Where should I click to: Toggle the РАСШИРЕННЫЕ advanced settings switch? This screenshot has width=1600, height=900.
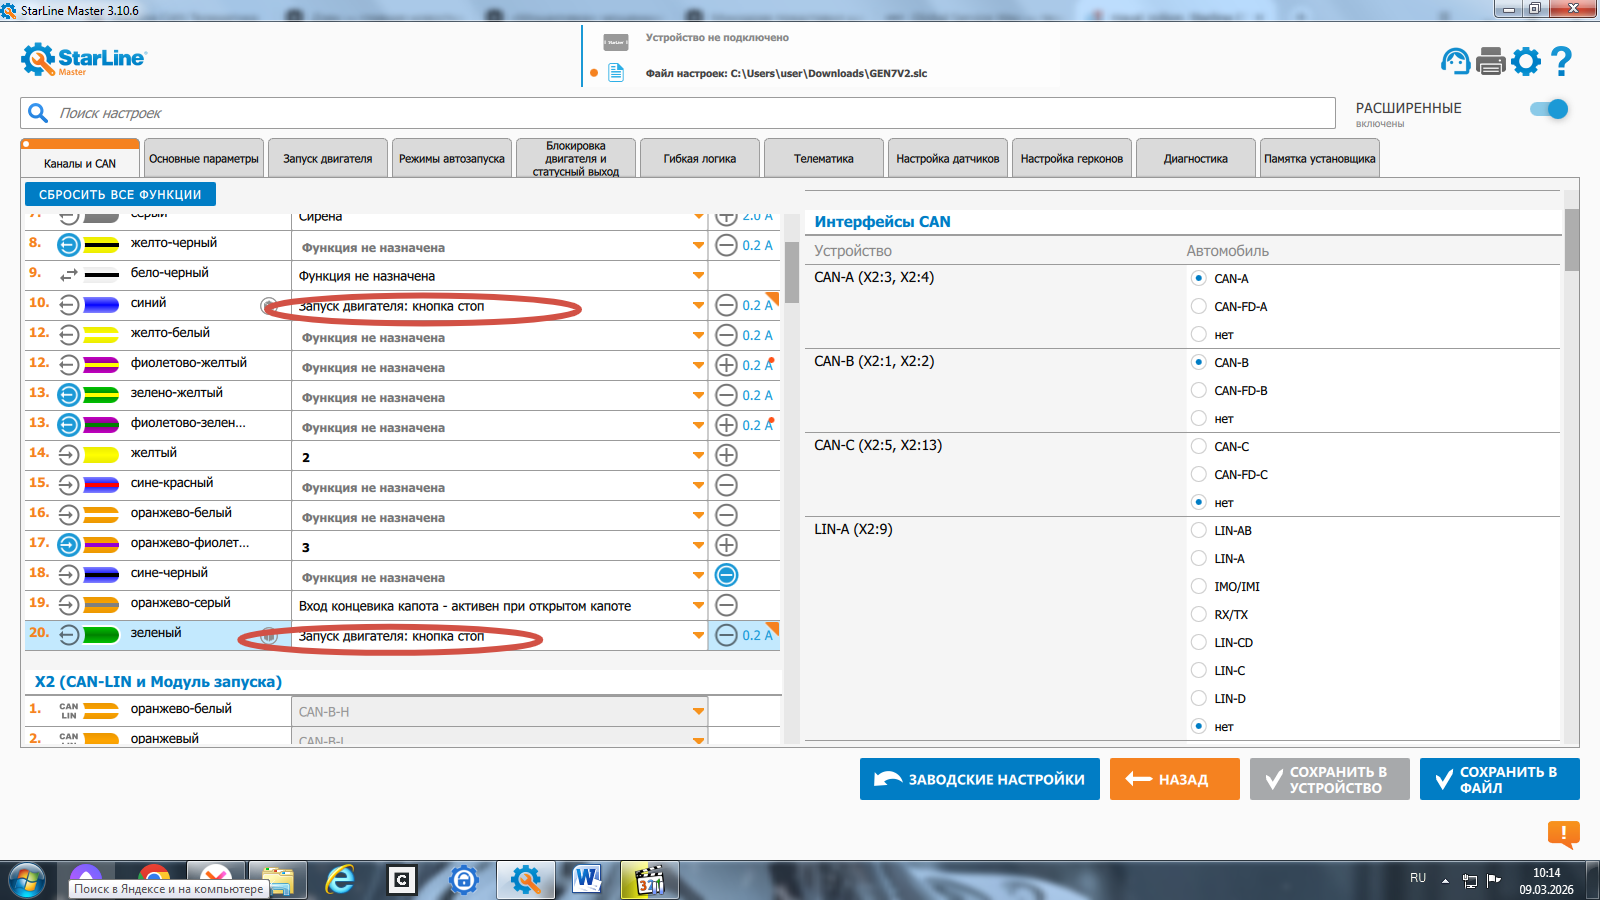tap(1549, 109)
